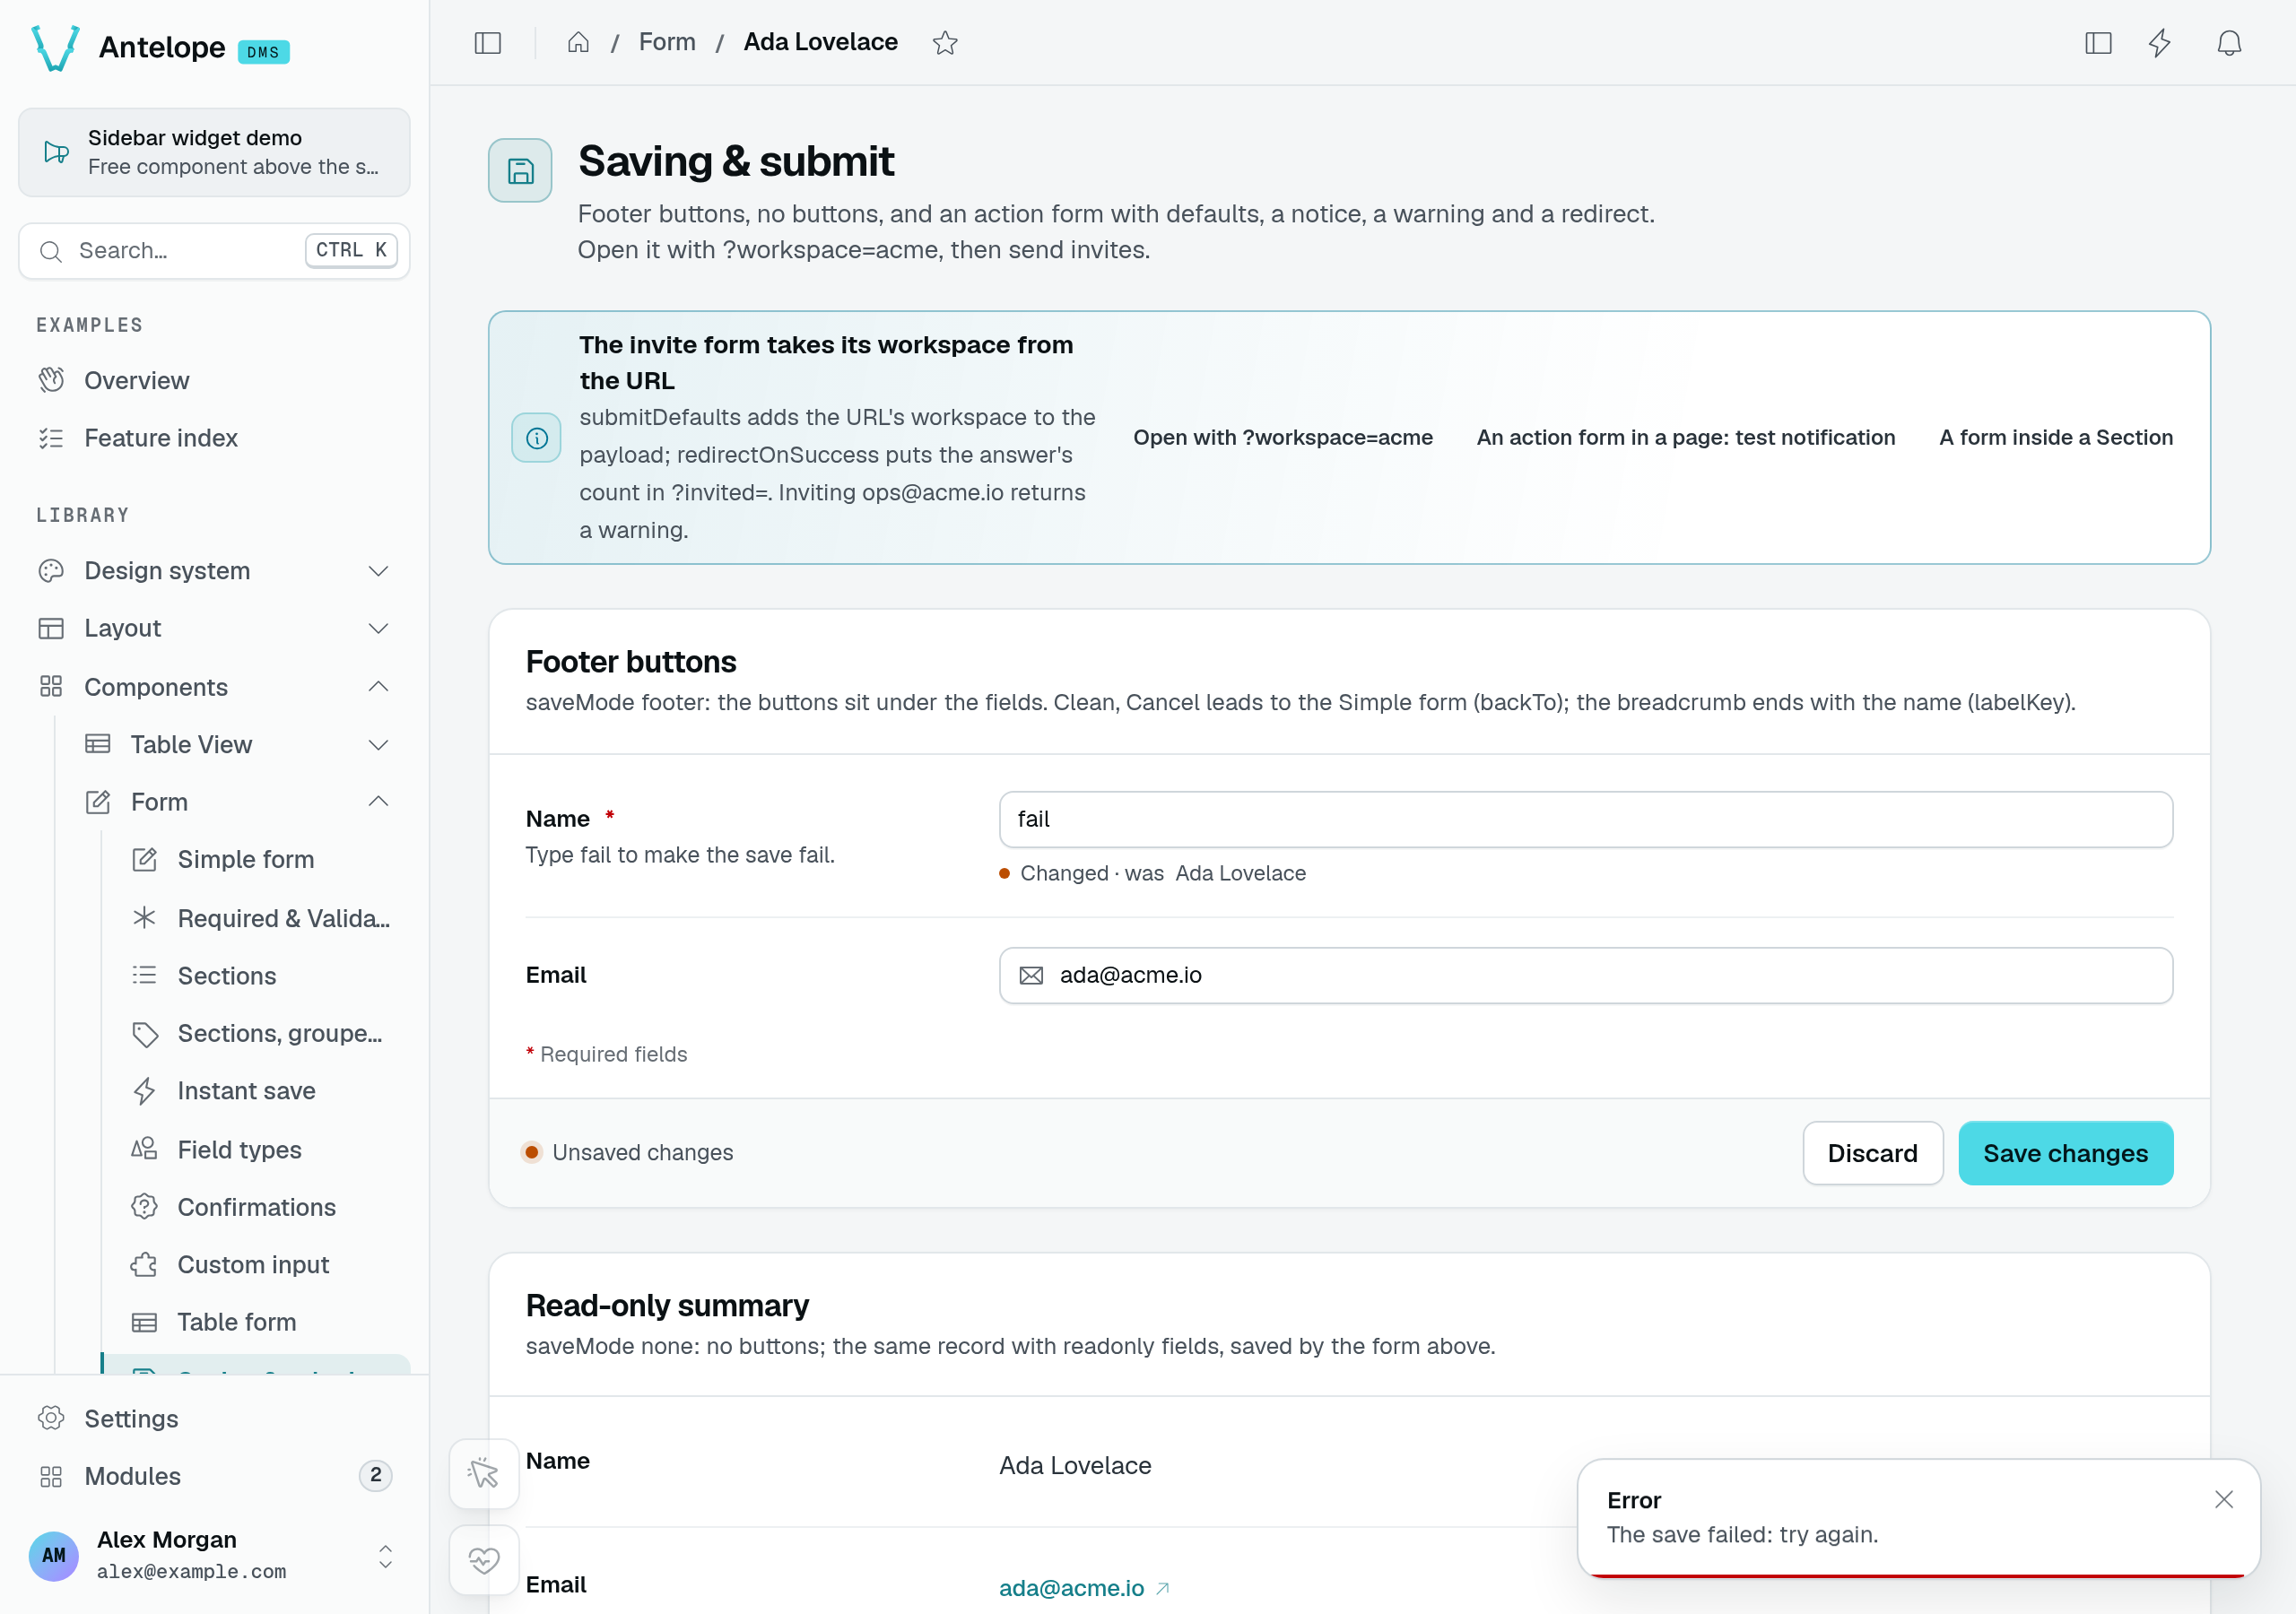Open Settings in sidebar

tap(214, 1419)
